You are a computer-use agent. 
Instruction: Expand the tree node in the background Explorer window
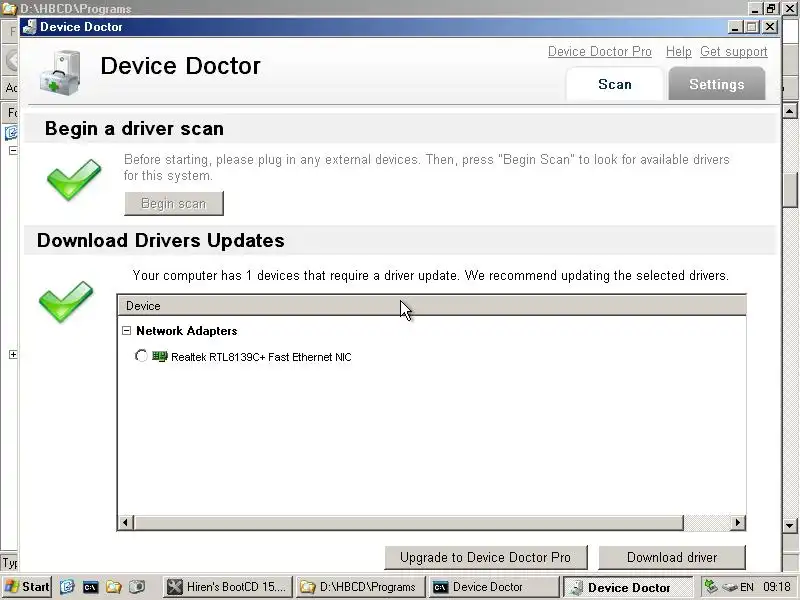[x=13, y=354]
